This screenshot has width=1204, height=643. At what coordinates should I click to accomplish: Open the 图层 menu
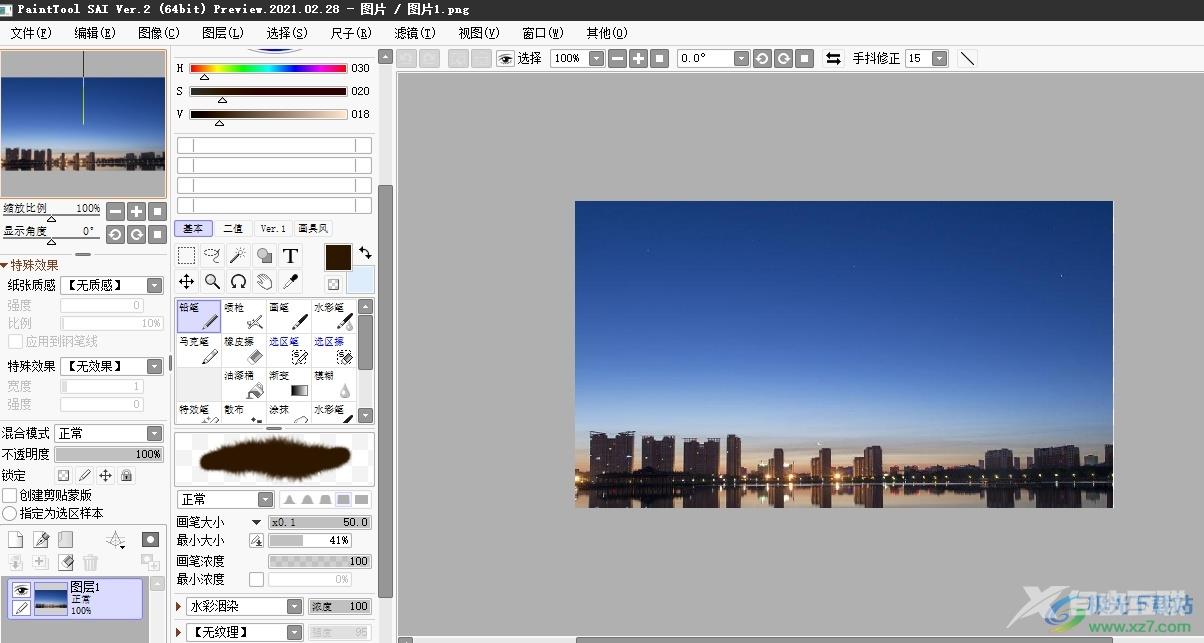pyautogui.click(x=223, y=33)
